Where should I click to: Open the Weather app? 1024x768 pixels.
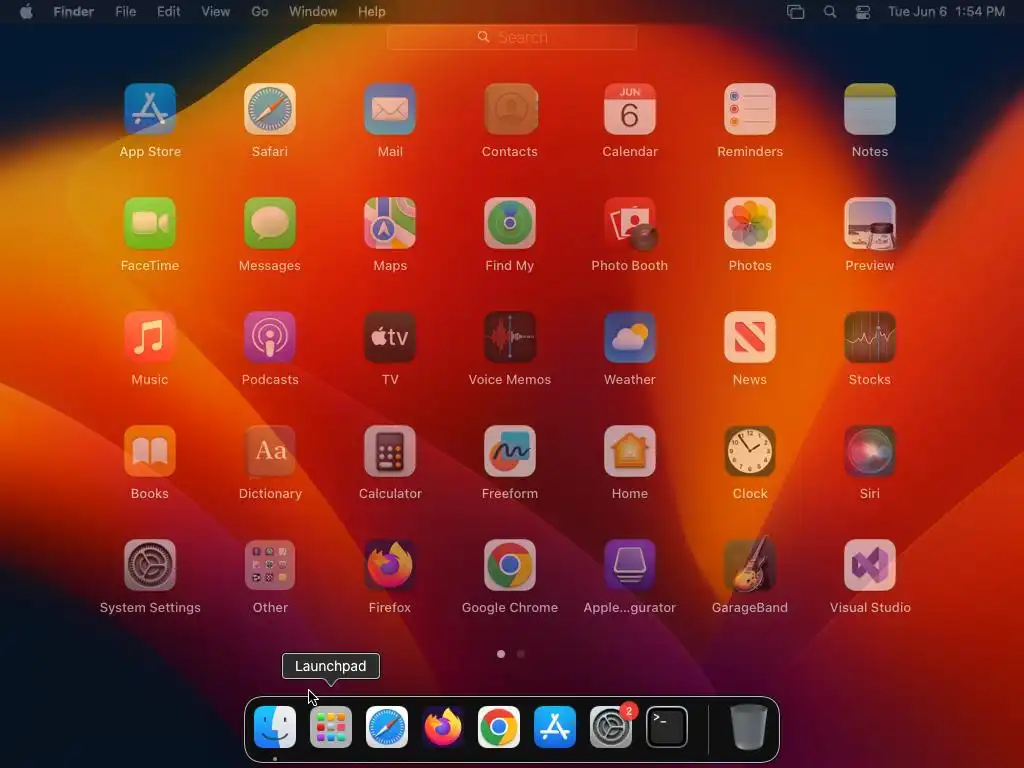pyautogui.click(x=630, y=337)
